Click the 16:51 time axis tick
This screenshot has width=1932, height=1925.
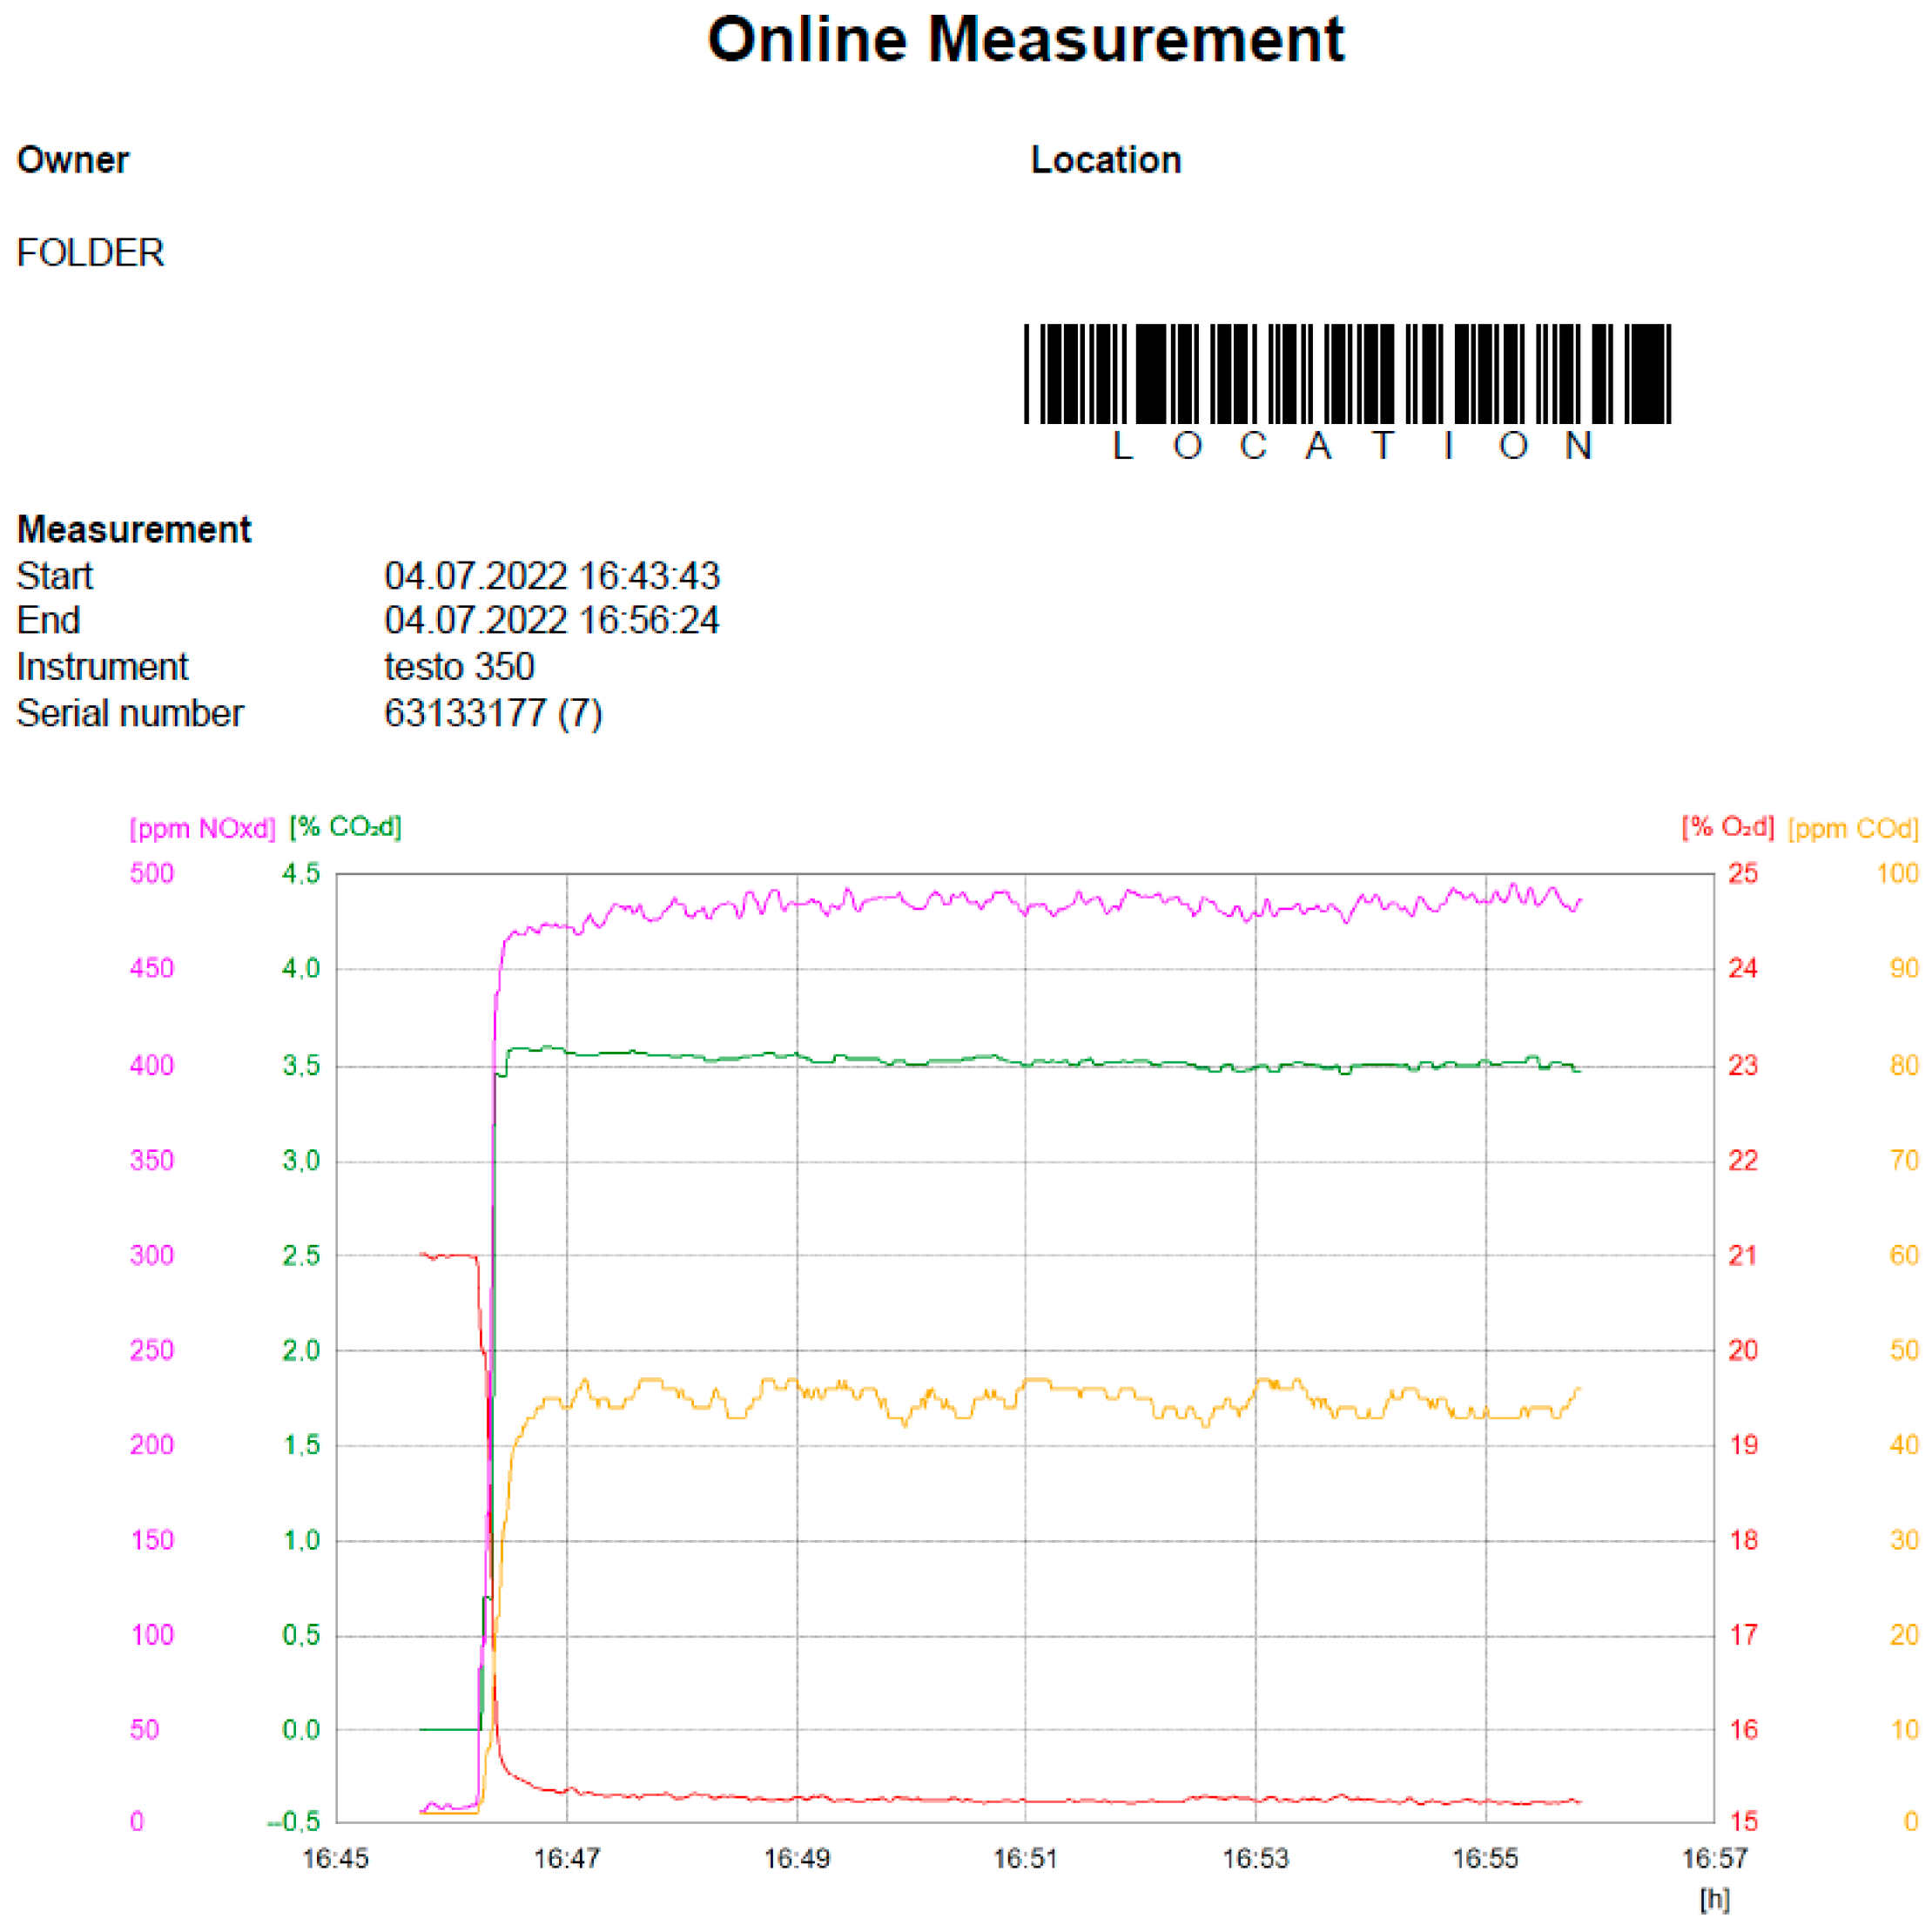tap(1025, 1858)
